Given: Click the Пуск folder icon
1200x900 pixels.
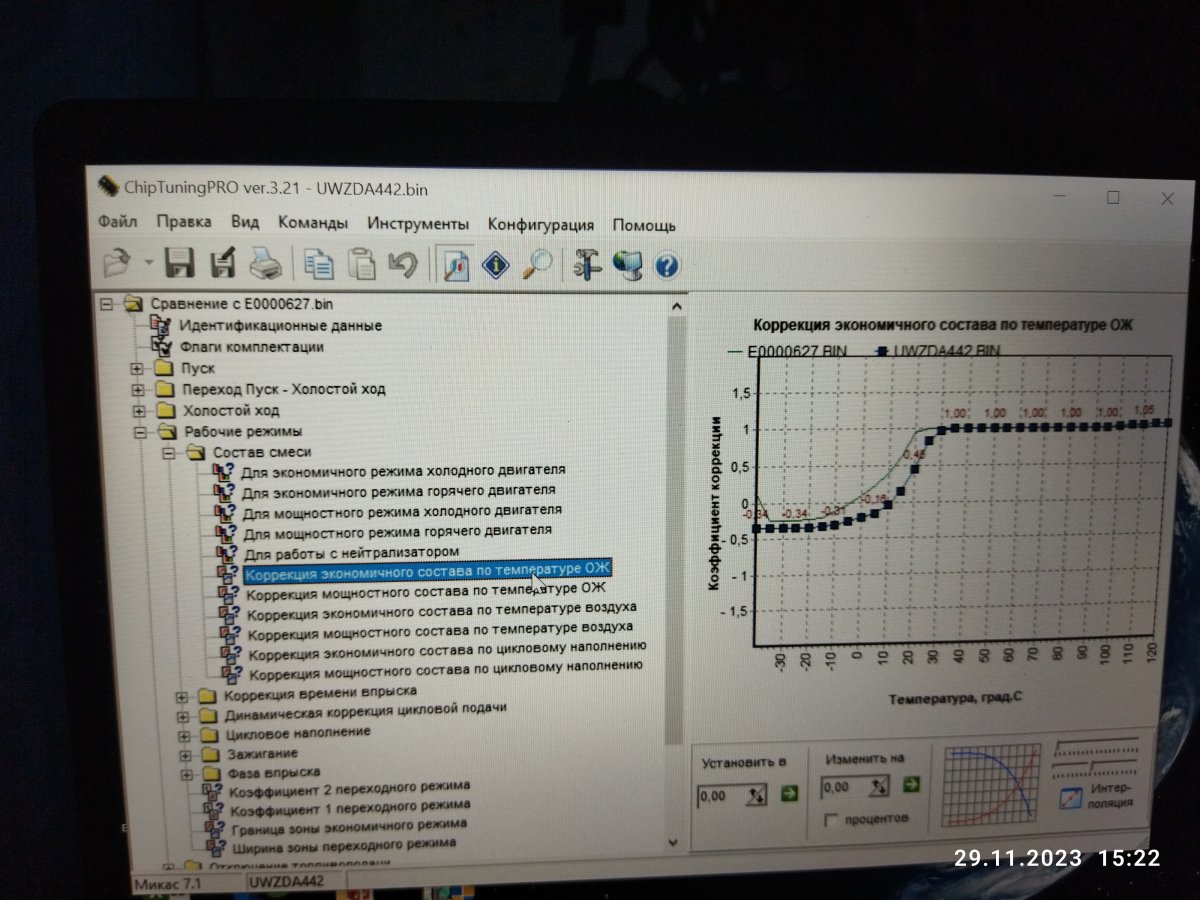Looking at the screenshot, I should [166, 369].
